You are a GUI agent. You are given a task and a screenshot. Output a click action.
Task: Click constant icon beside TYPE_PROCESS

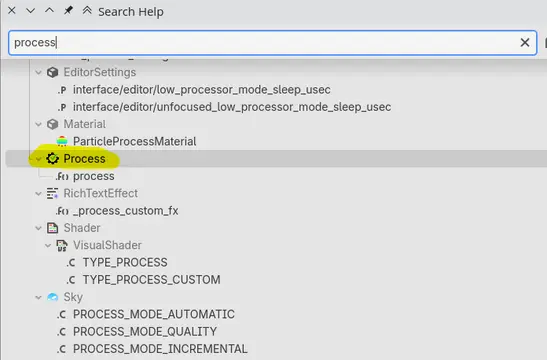click(x=71, y=263)
